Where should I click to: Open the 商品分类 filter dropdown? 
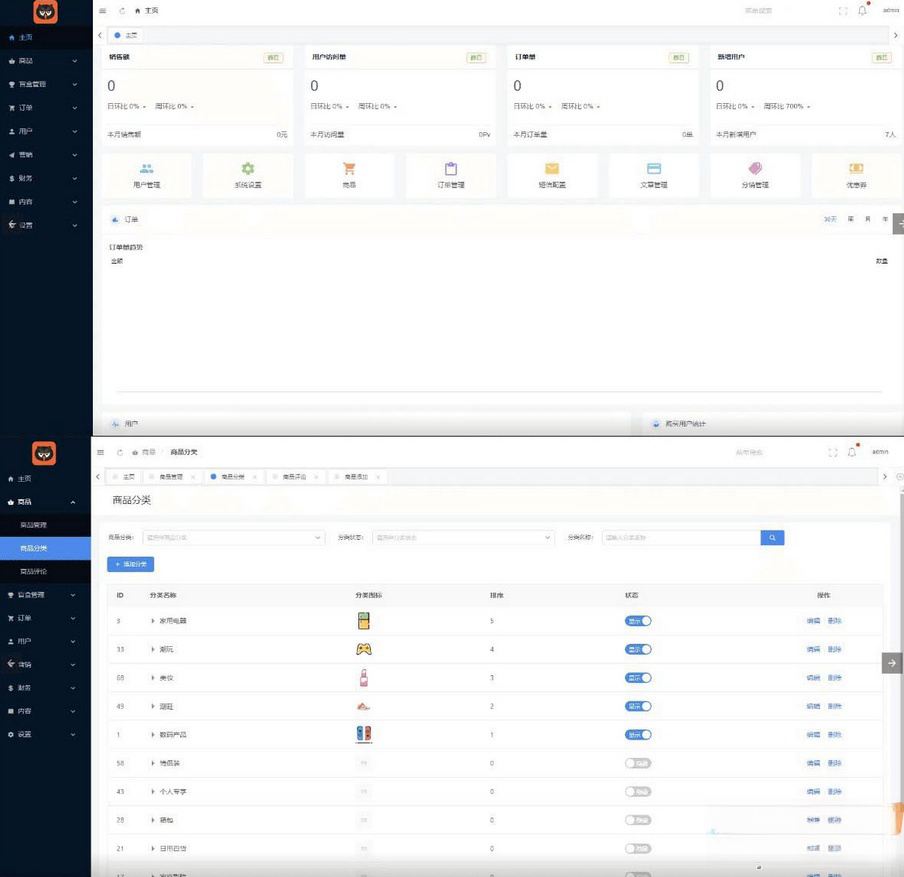234,538
